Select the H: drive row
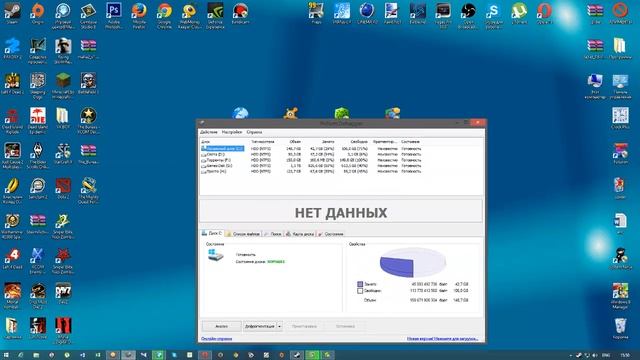Viewport: 640px width, 360px height. click(311, 171)
